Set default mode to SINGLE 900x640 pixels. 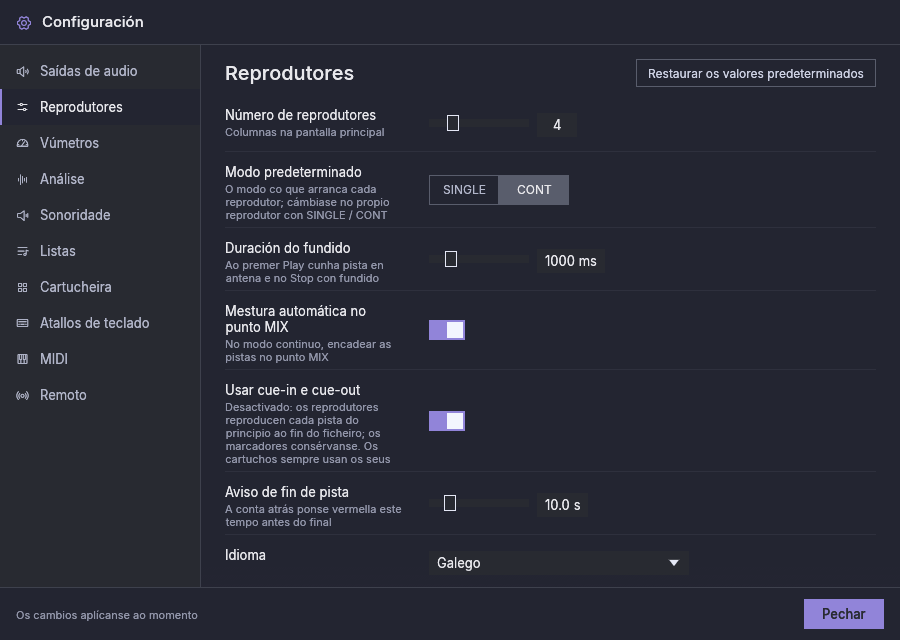[464, 190]
